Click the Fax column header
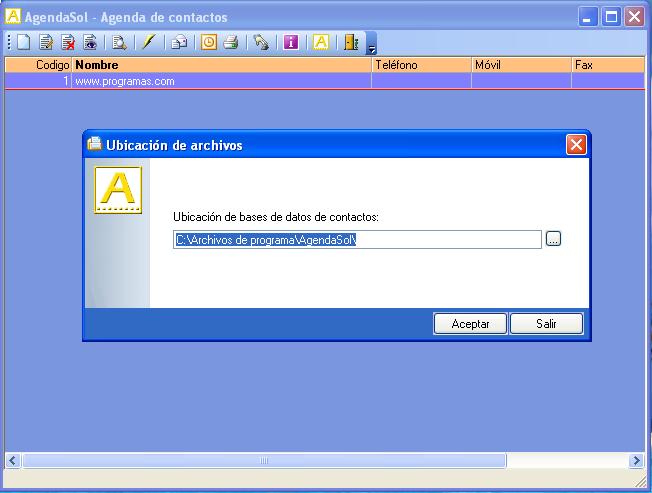Viewport: 652px width, 493px height. coord(608,65)
